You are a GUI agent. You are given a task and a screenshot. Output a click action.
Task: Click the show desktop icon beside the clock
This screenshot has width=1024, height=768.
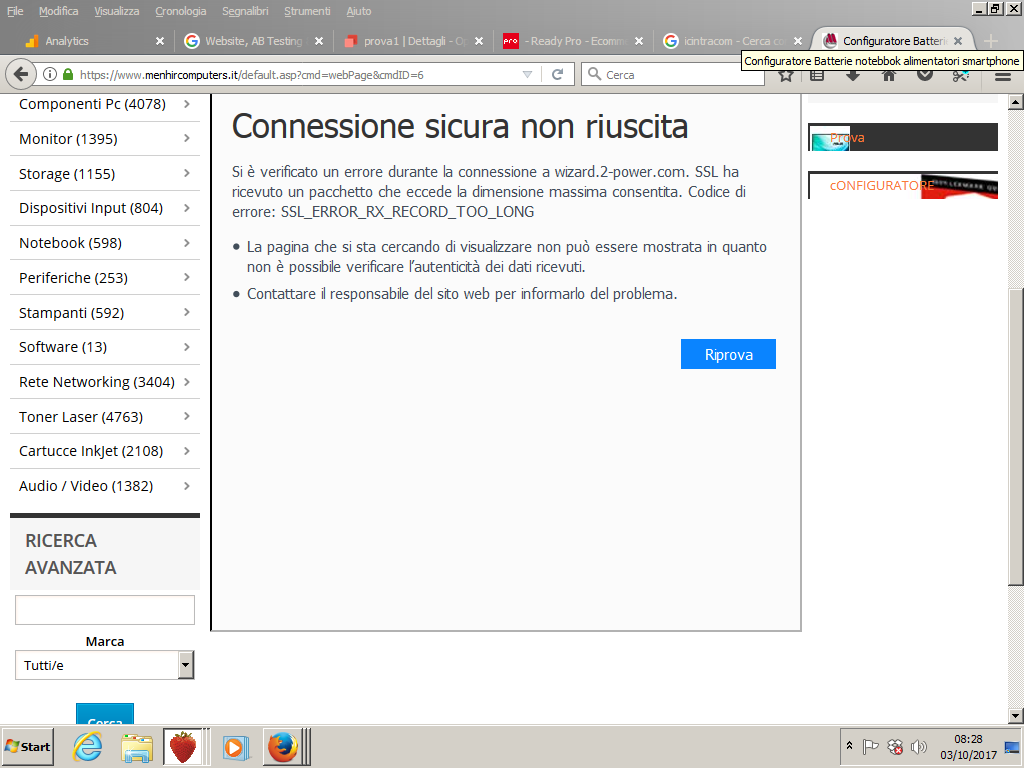click(x=1012, y=746)
